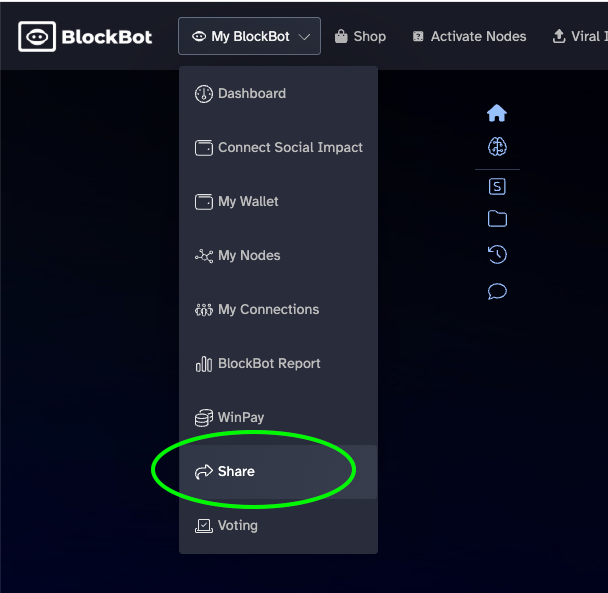
Task: Click the Connect Social Impact wallet icon
Action: tap(204, 148)
